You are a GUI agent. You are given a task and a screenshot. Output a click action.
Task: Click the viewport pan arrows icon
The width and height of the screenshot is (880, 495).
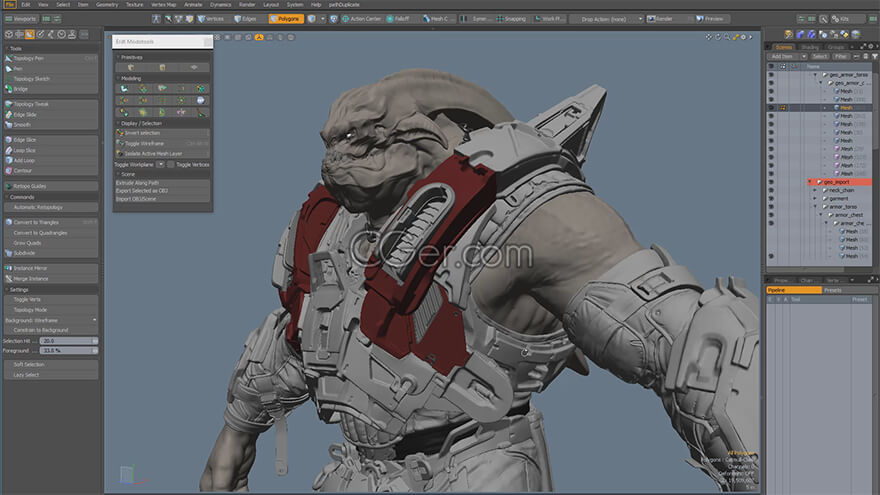pos(709,37)
